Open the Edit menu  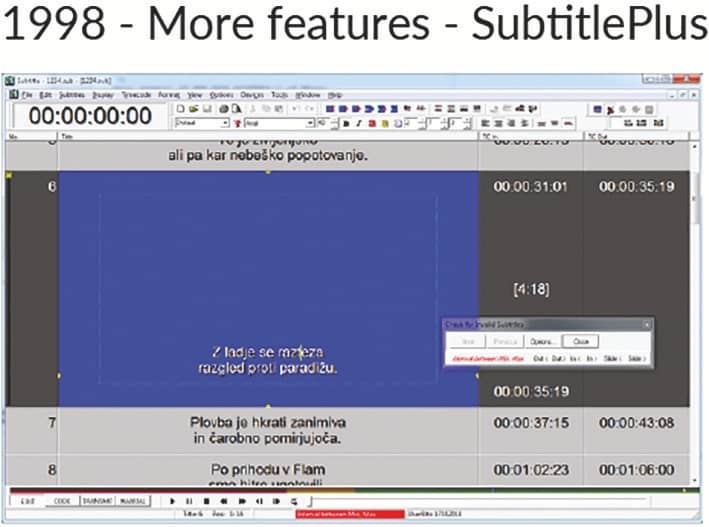tap(45, 95)
